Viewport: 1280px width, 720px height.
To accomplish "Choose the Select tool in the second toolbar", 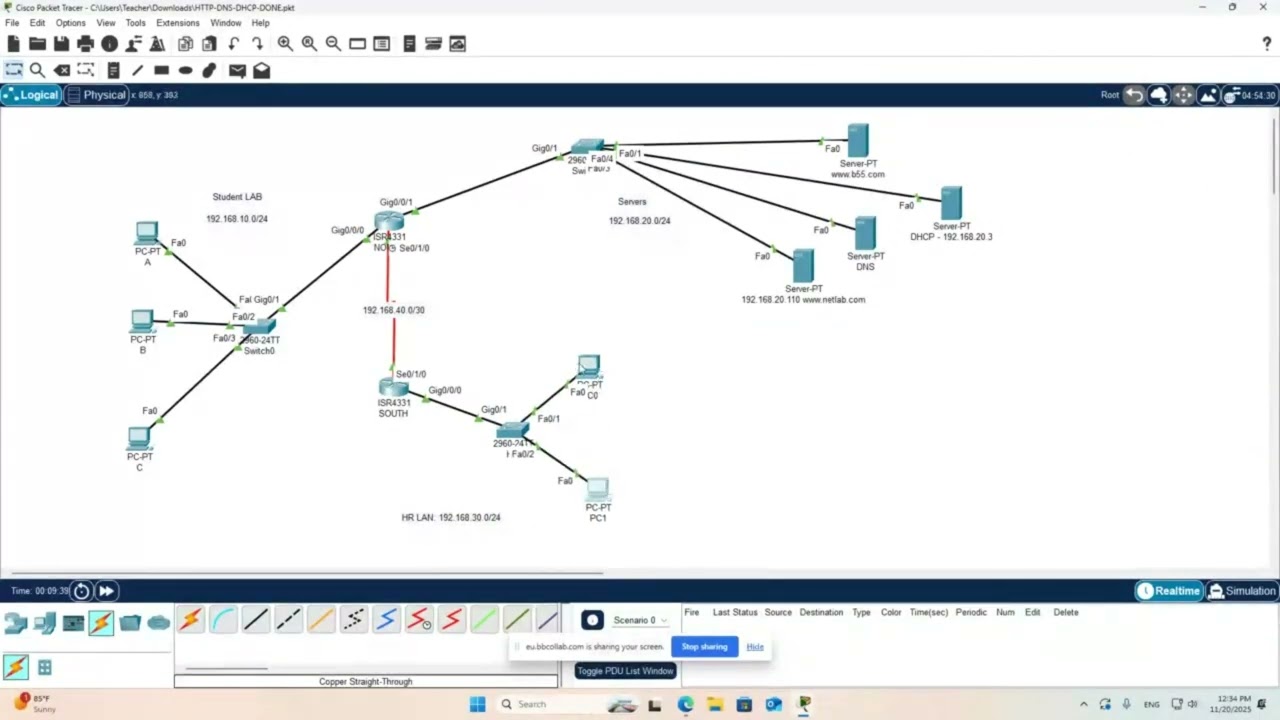I will [13, 70].
